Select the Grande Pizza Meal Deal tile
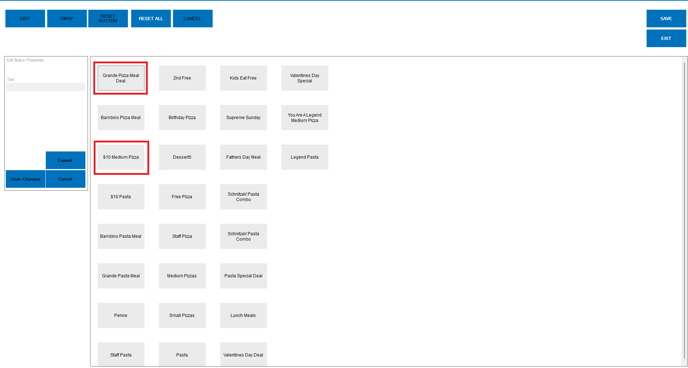The image size is (688, 368). (121, 78)
